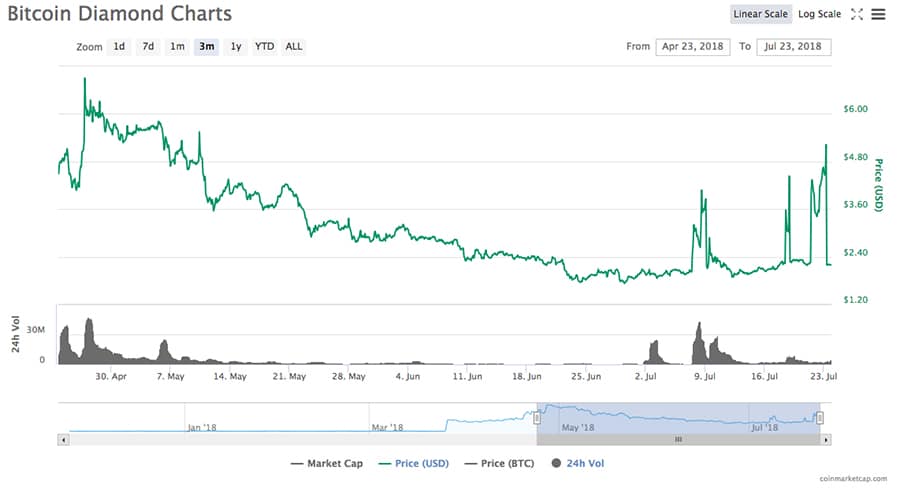Toggle the Market Cap legend series
900x489 pixels.
pos(327,463)
